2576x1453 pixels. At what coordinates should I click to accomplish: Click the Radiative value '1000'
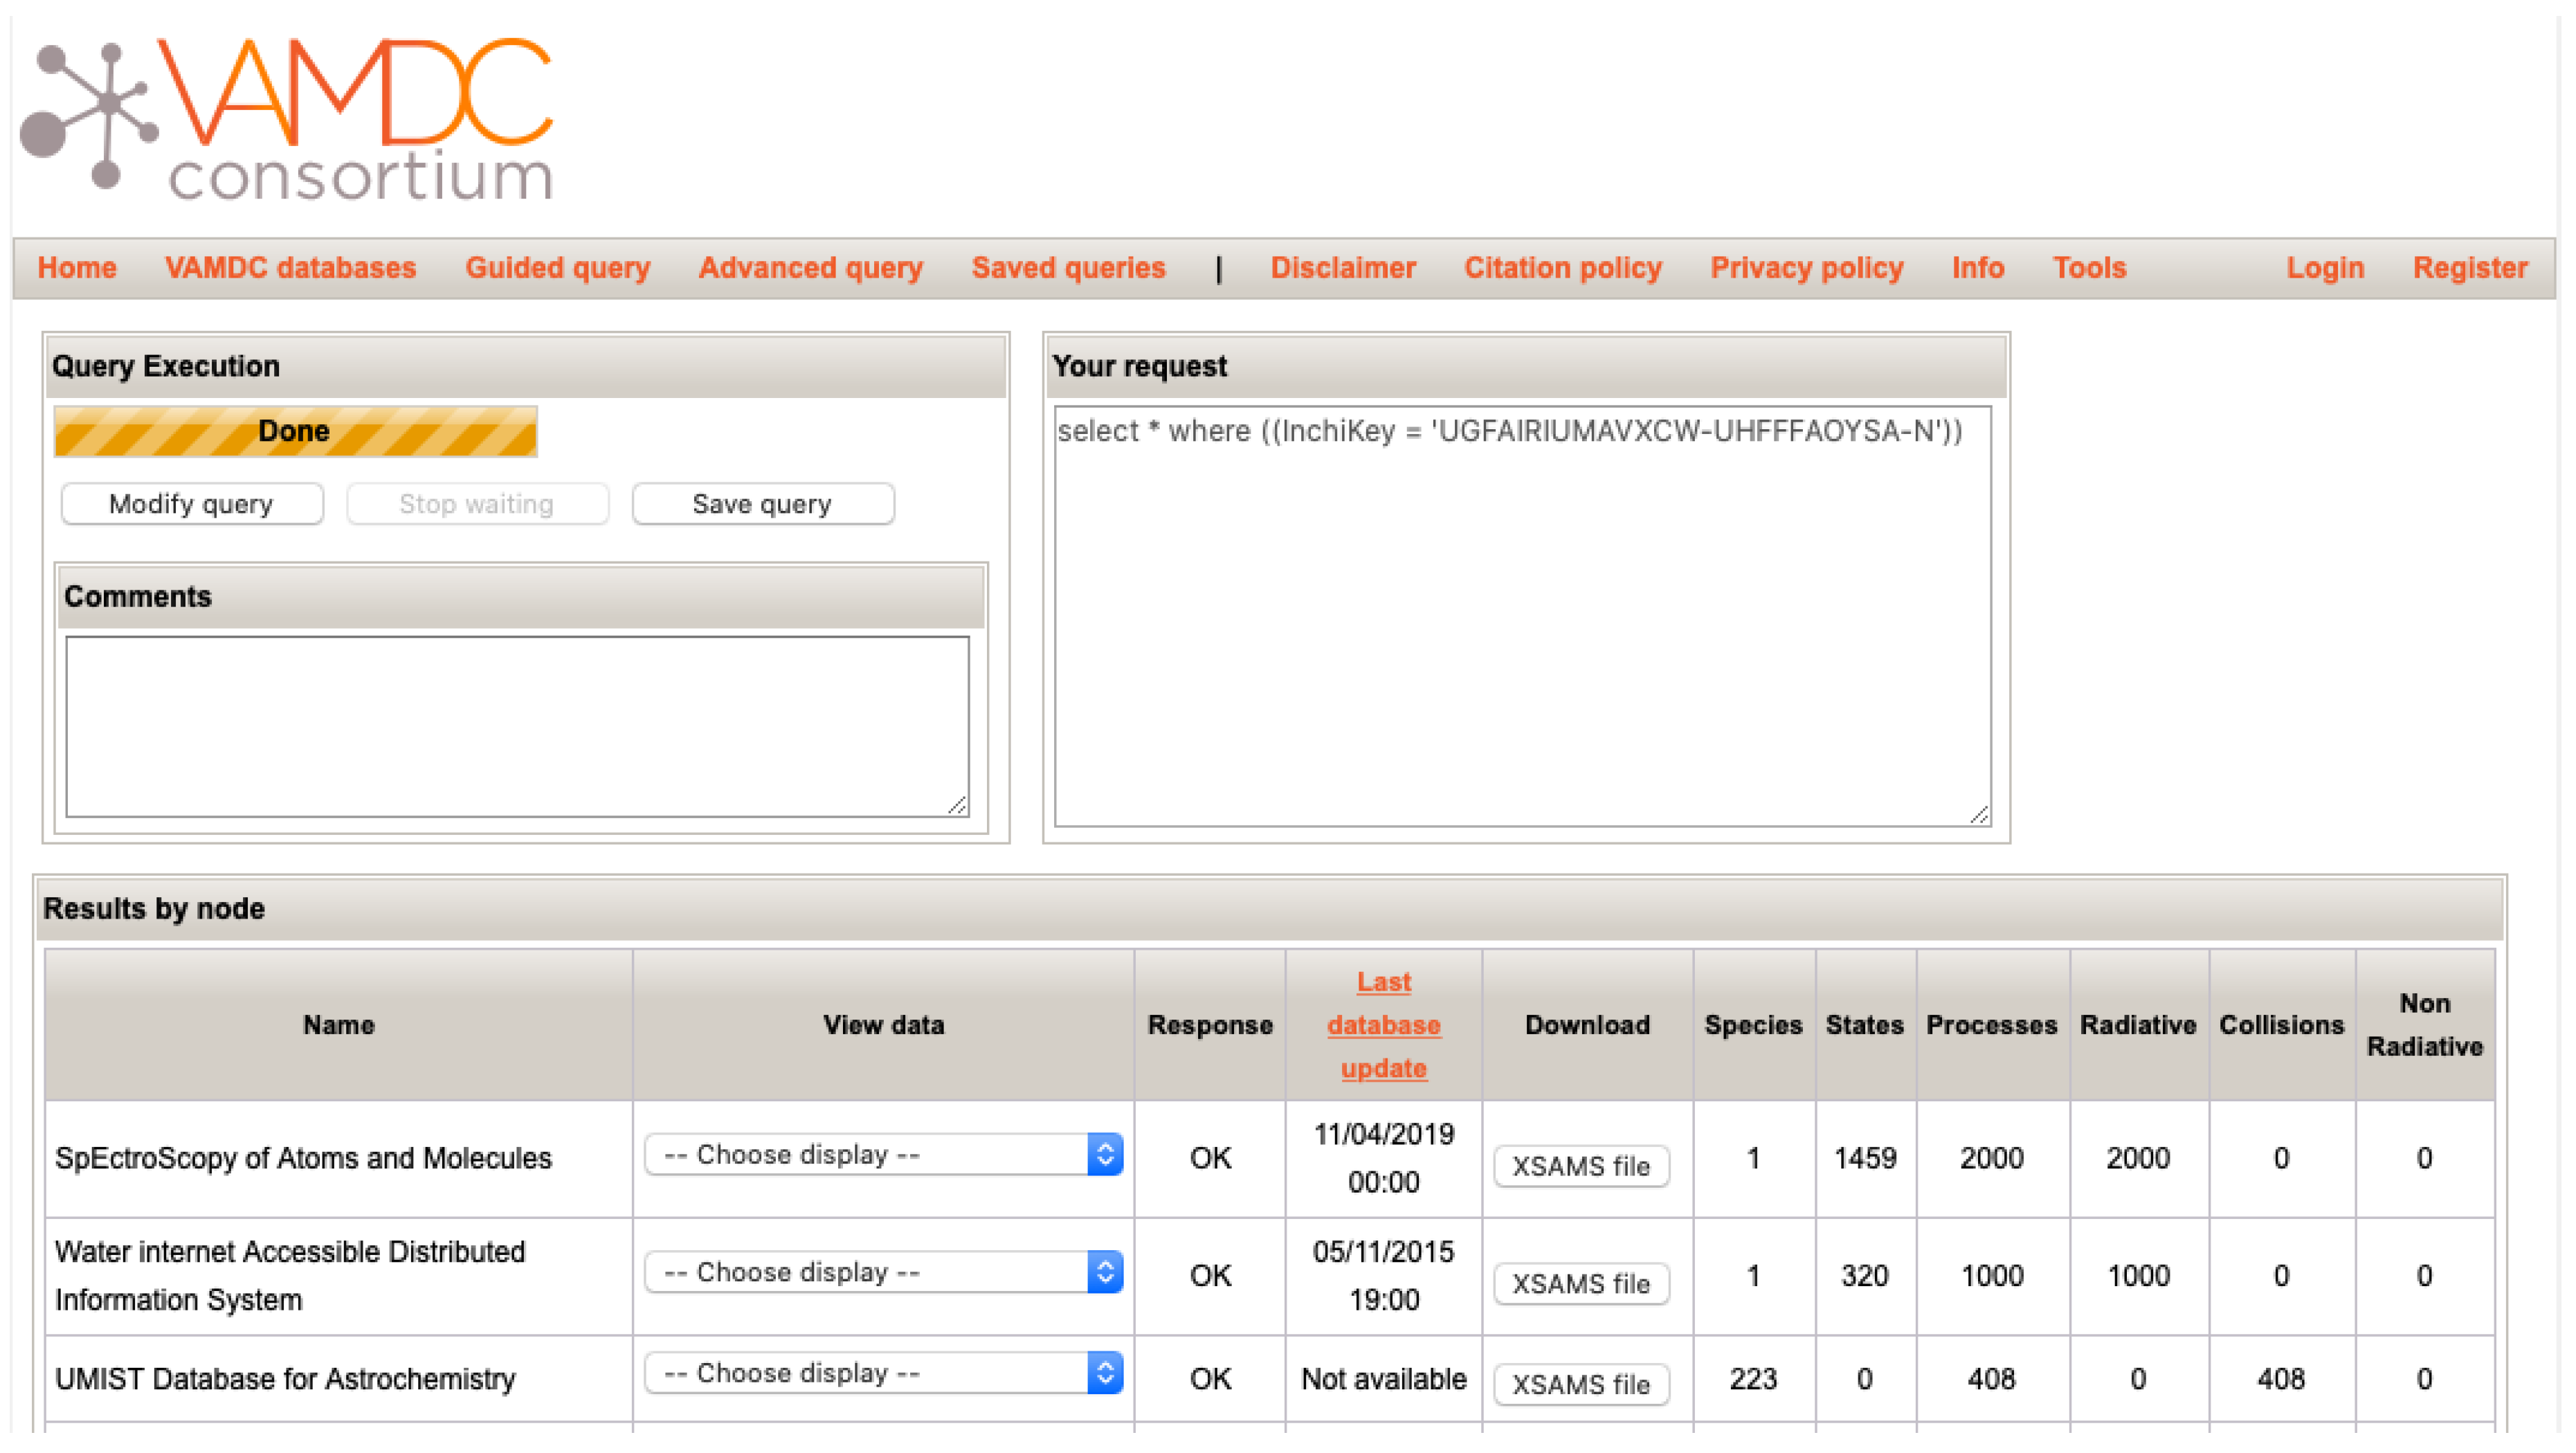point(2138,1276)
